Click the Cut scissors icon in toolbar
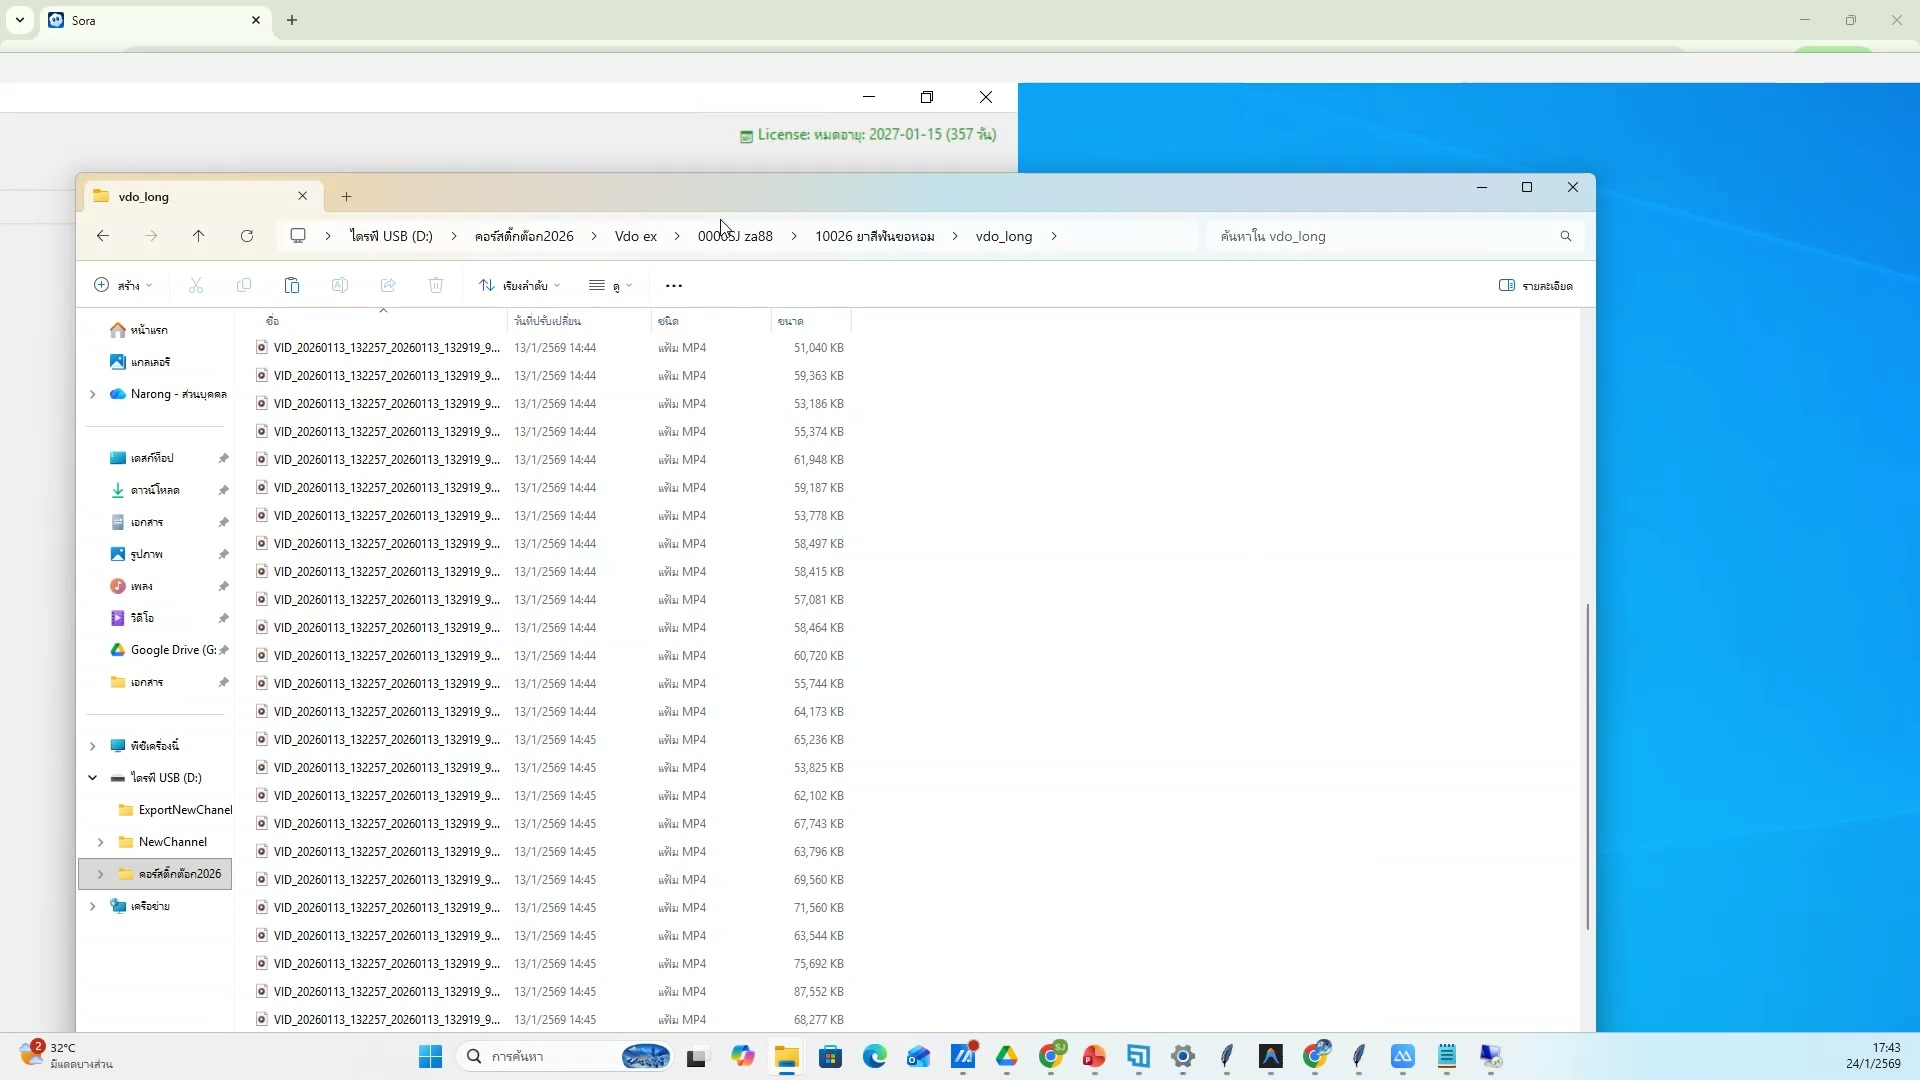This screenshot has width=1920, height=1080. tap(196, 286)
